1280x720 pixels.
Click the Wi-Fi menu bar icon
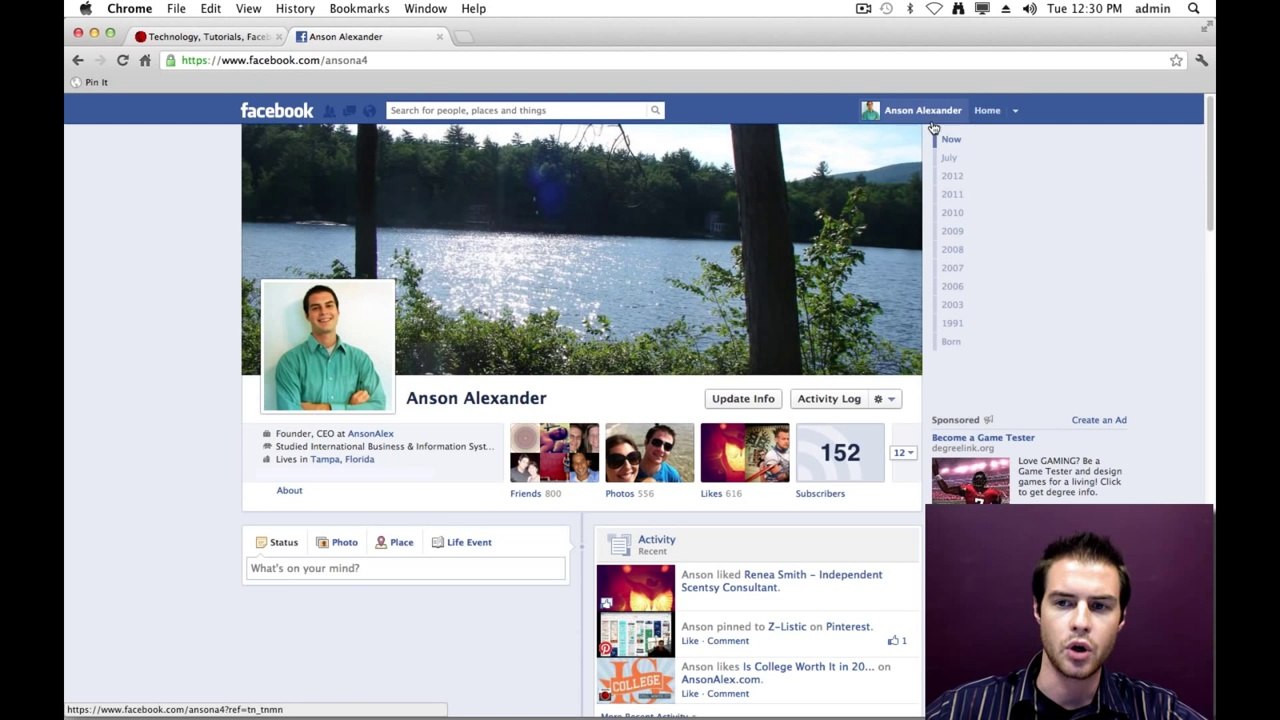pos(933,9)
